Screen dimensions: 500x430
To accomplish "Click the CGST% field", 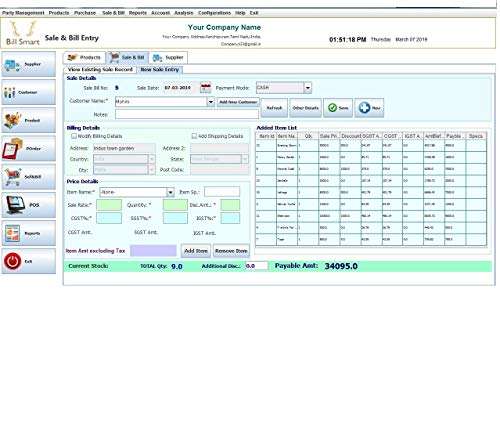I will [109, 218].
